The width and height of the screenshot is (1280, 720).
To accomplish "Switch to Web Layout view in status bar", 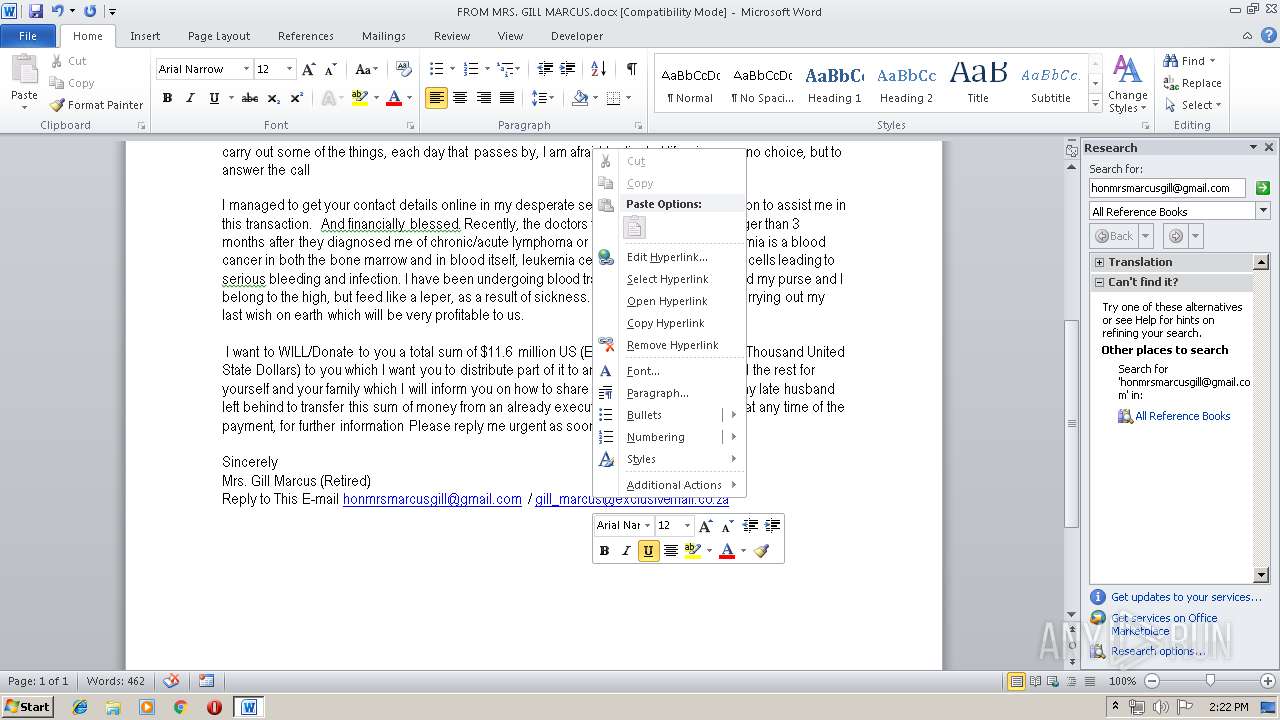I will [1053, 681].
